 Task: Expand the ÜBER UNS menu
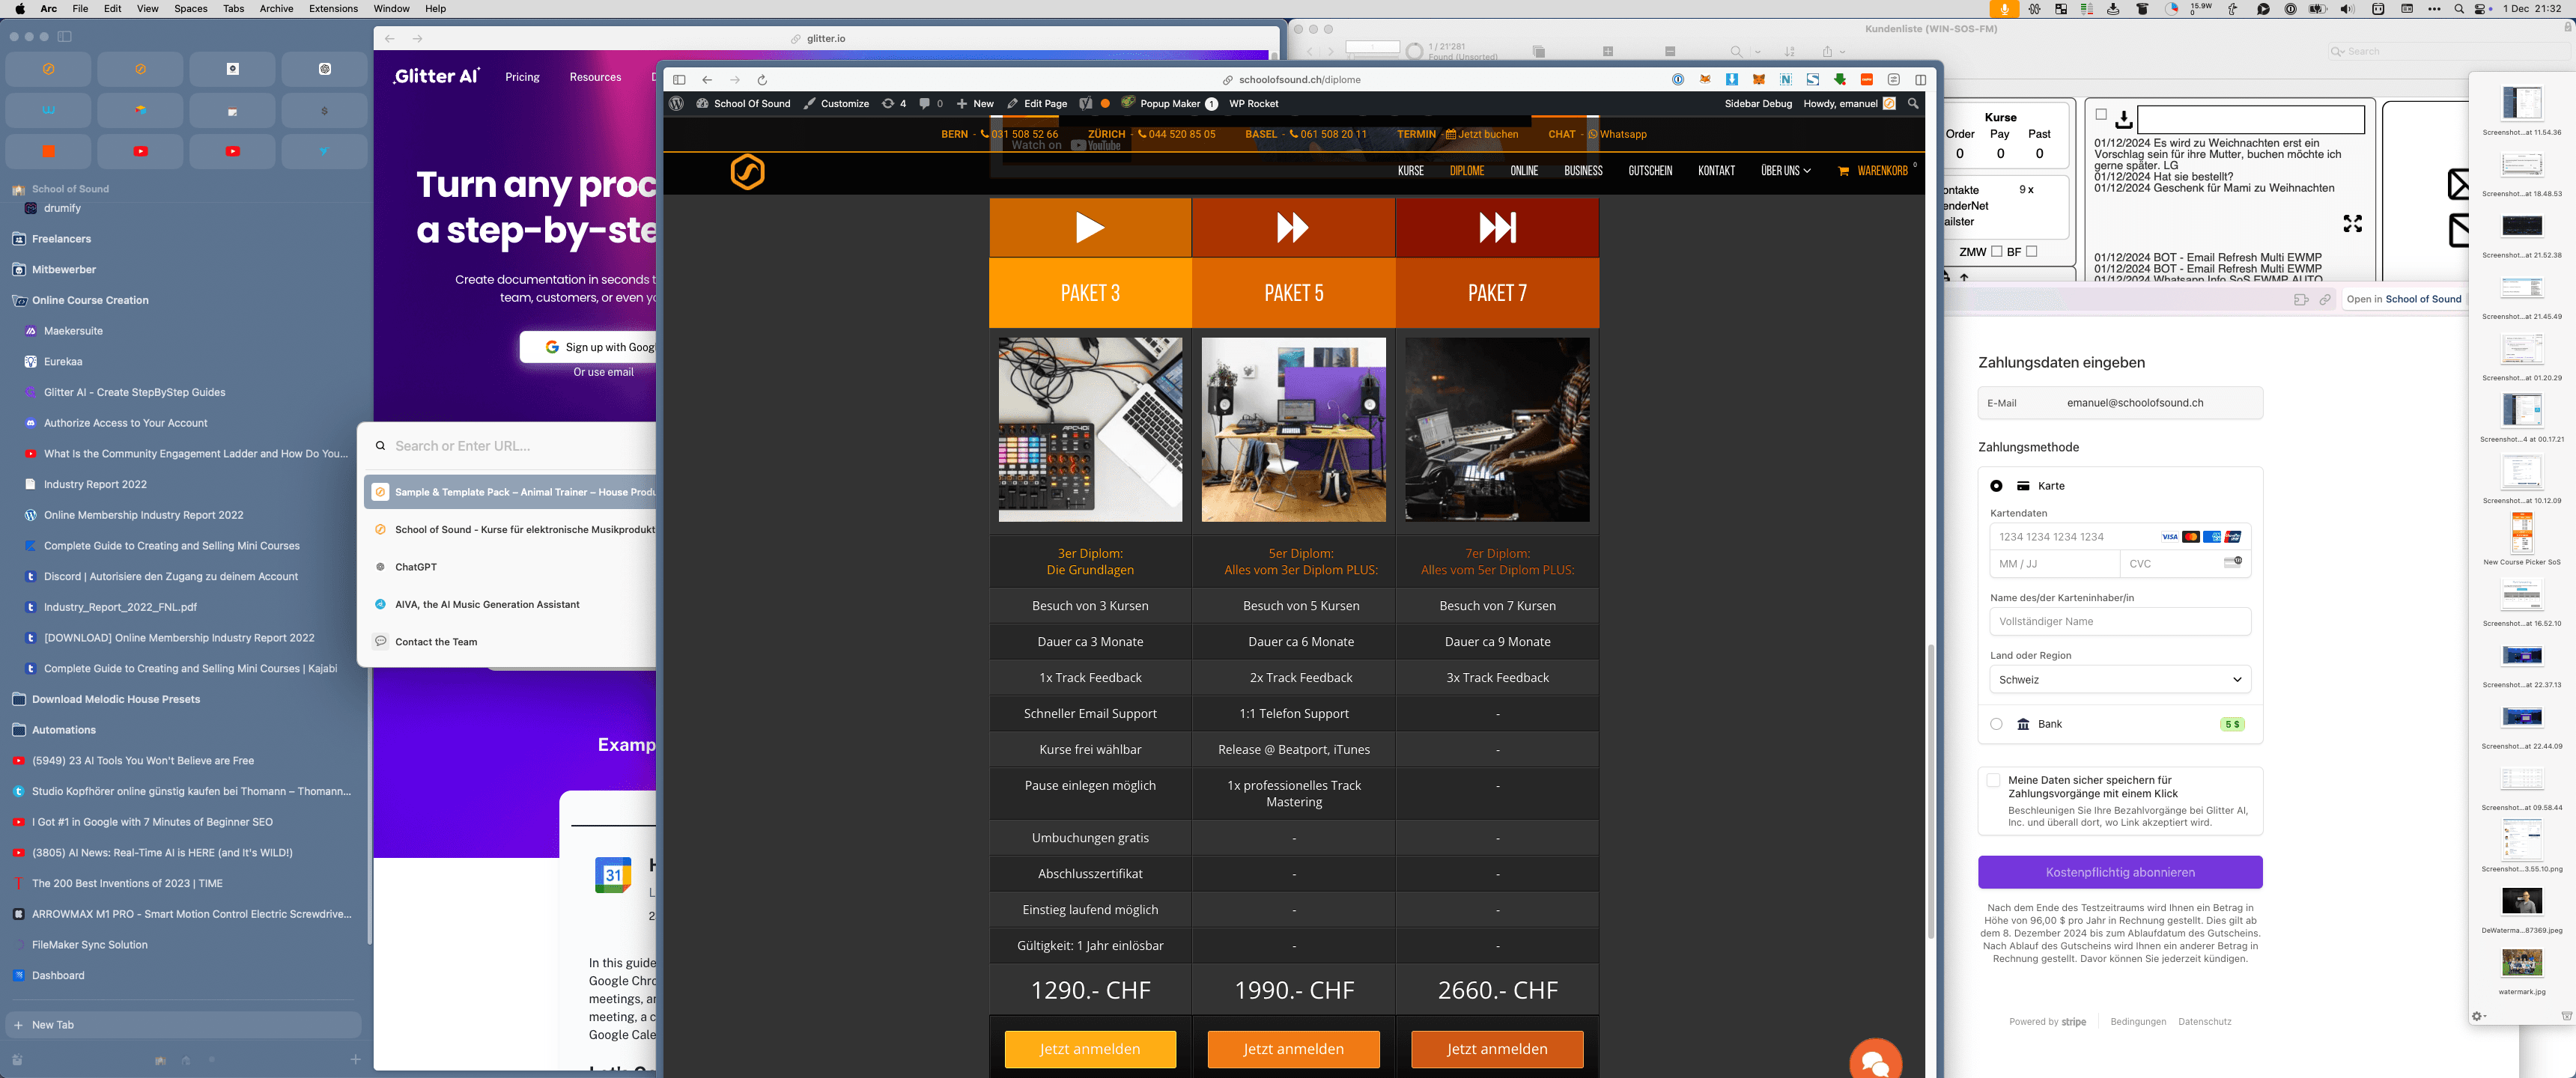click(1786, 171)
